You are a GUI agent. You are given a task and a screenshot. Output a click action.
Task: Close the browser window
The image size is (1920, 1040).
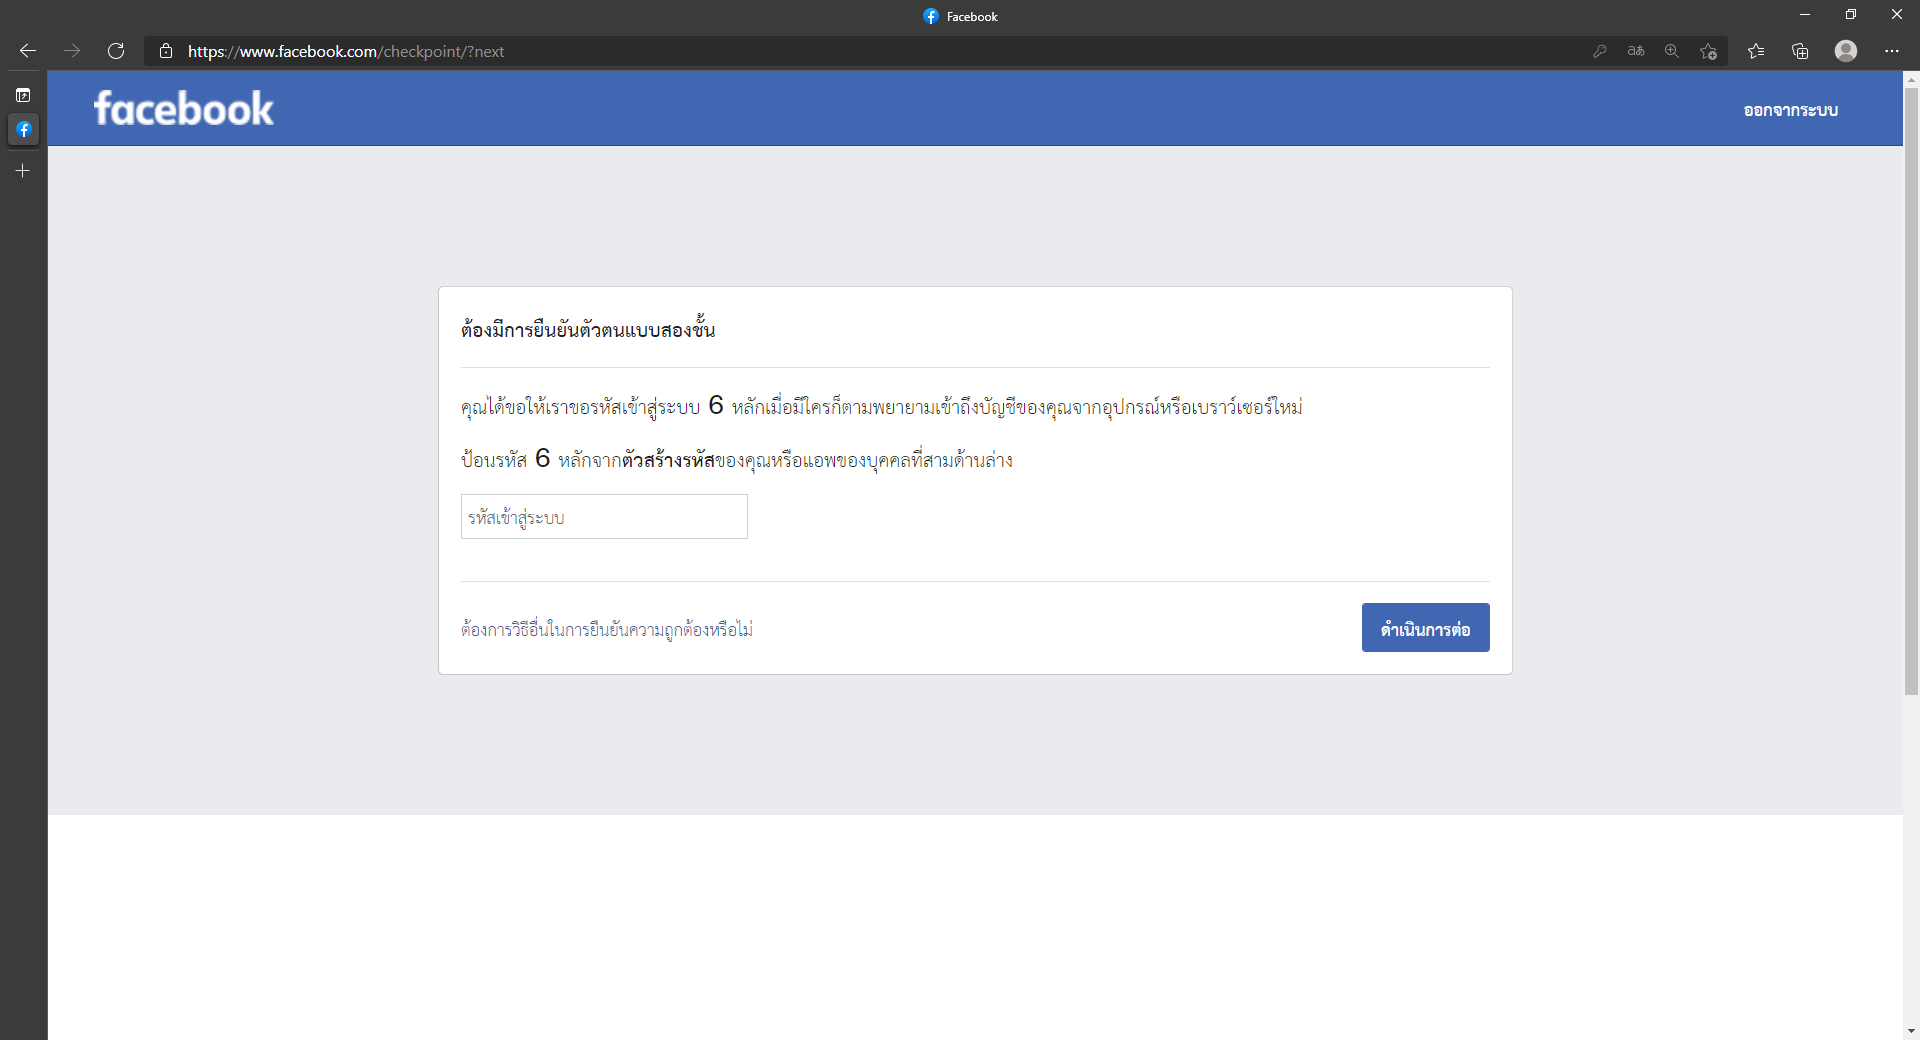1897,15
